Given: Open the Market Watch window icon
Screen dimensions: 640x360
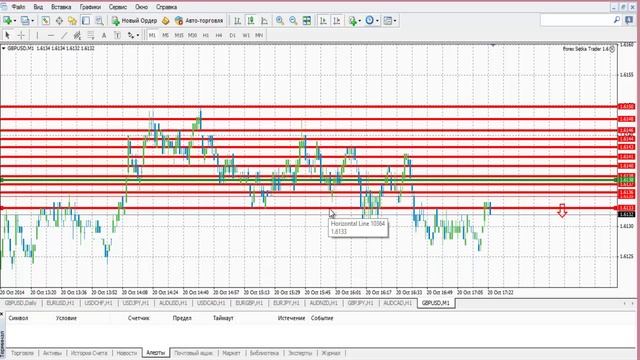Looking at the screenshot, I should pos(45,20).
